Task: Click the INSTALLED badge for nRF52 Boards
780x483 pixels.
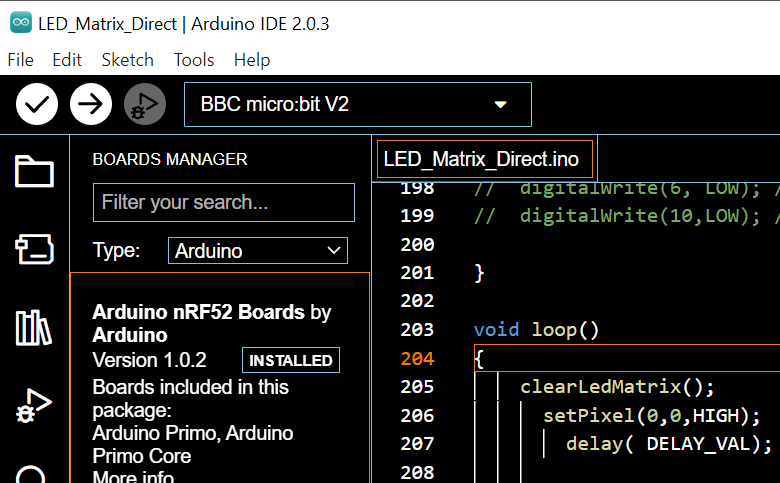Action: pos(291,360)
